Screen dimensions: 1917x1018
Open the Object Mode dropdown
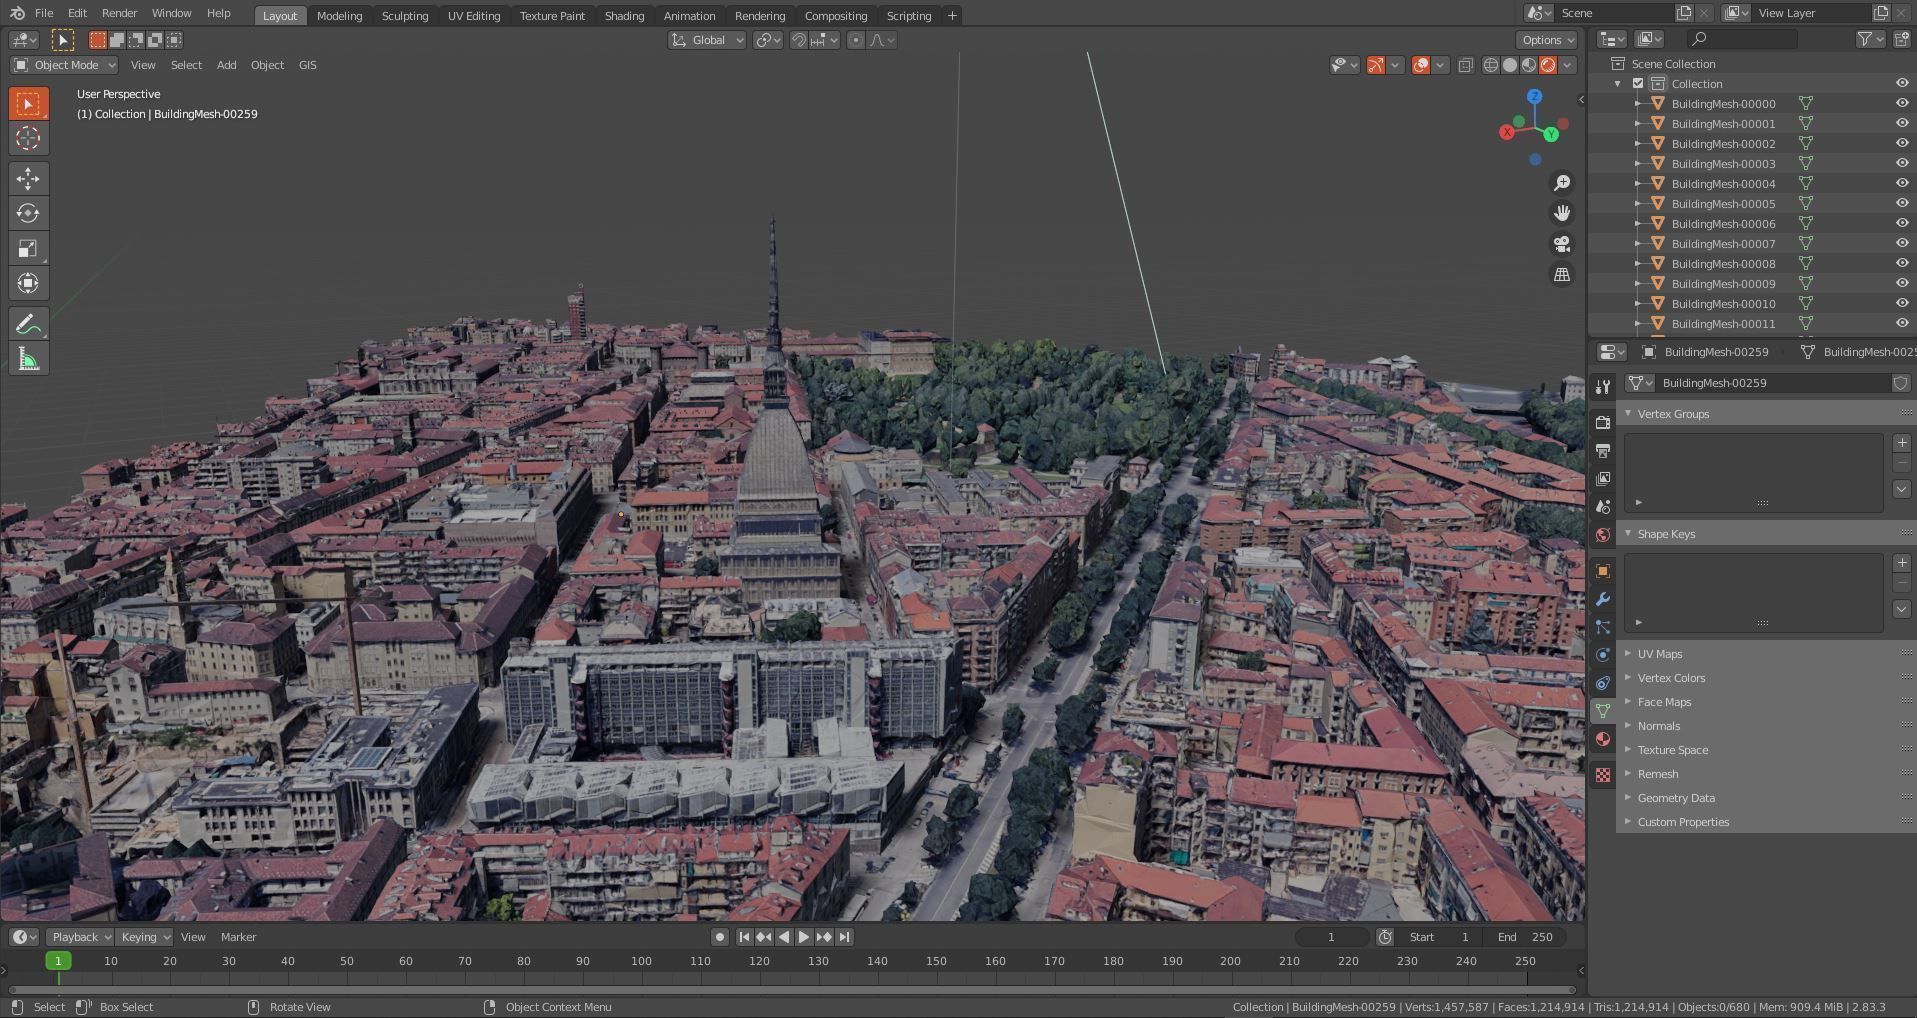tap(65, 65)
